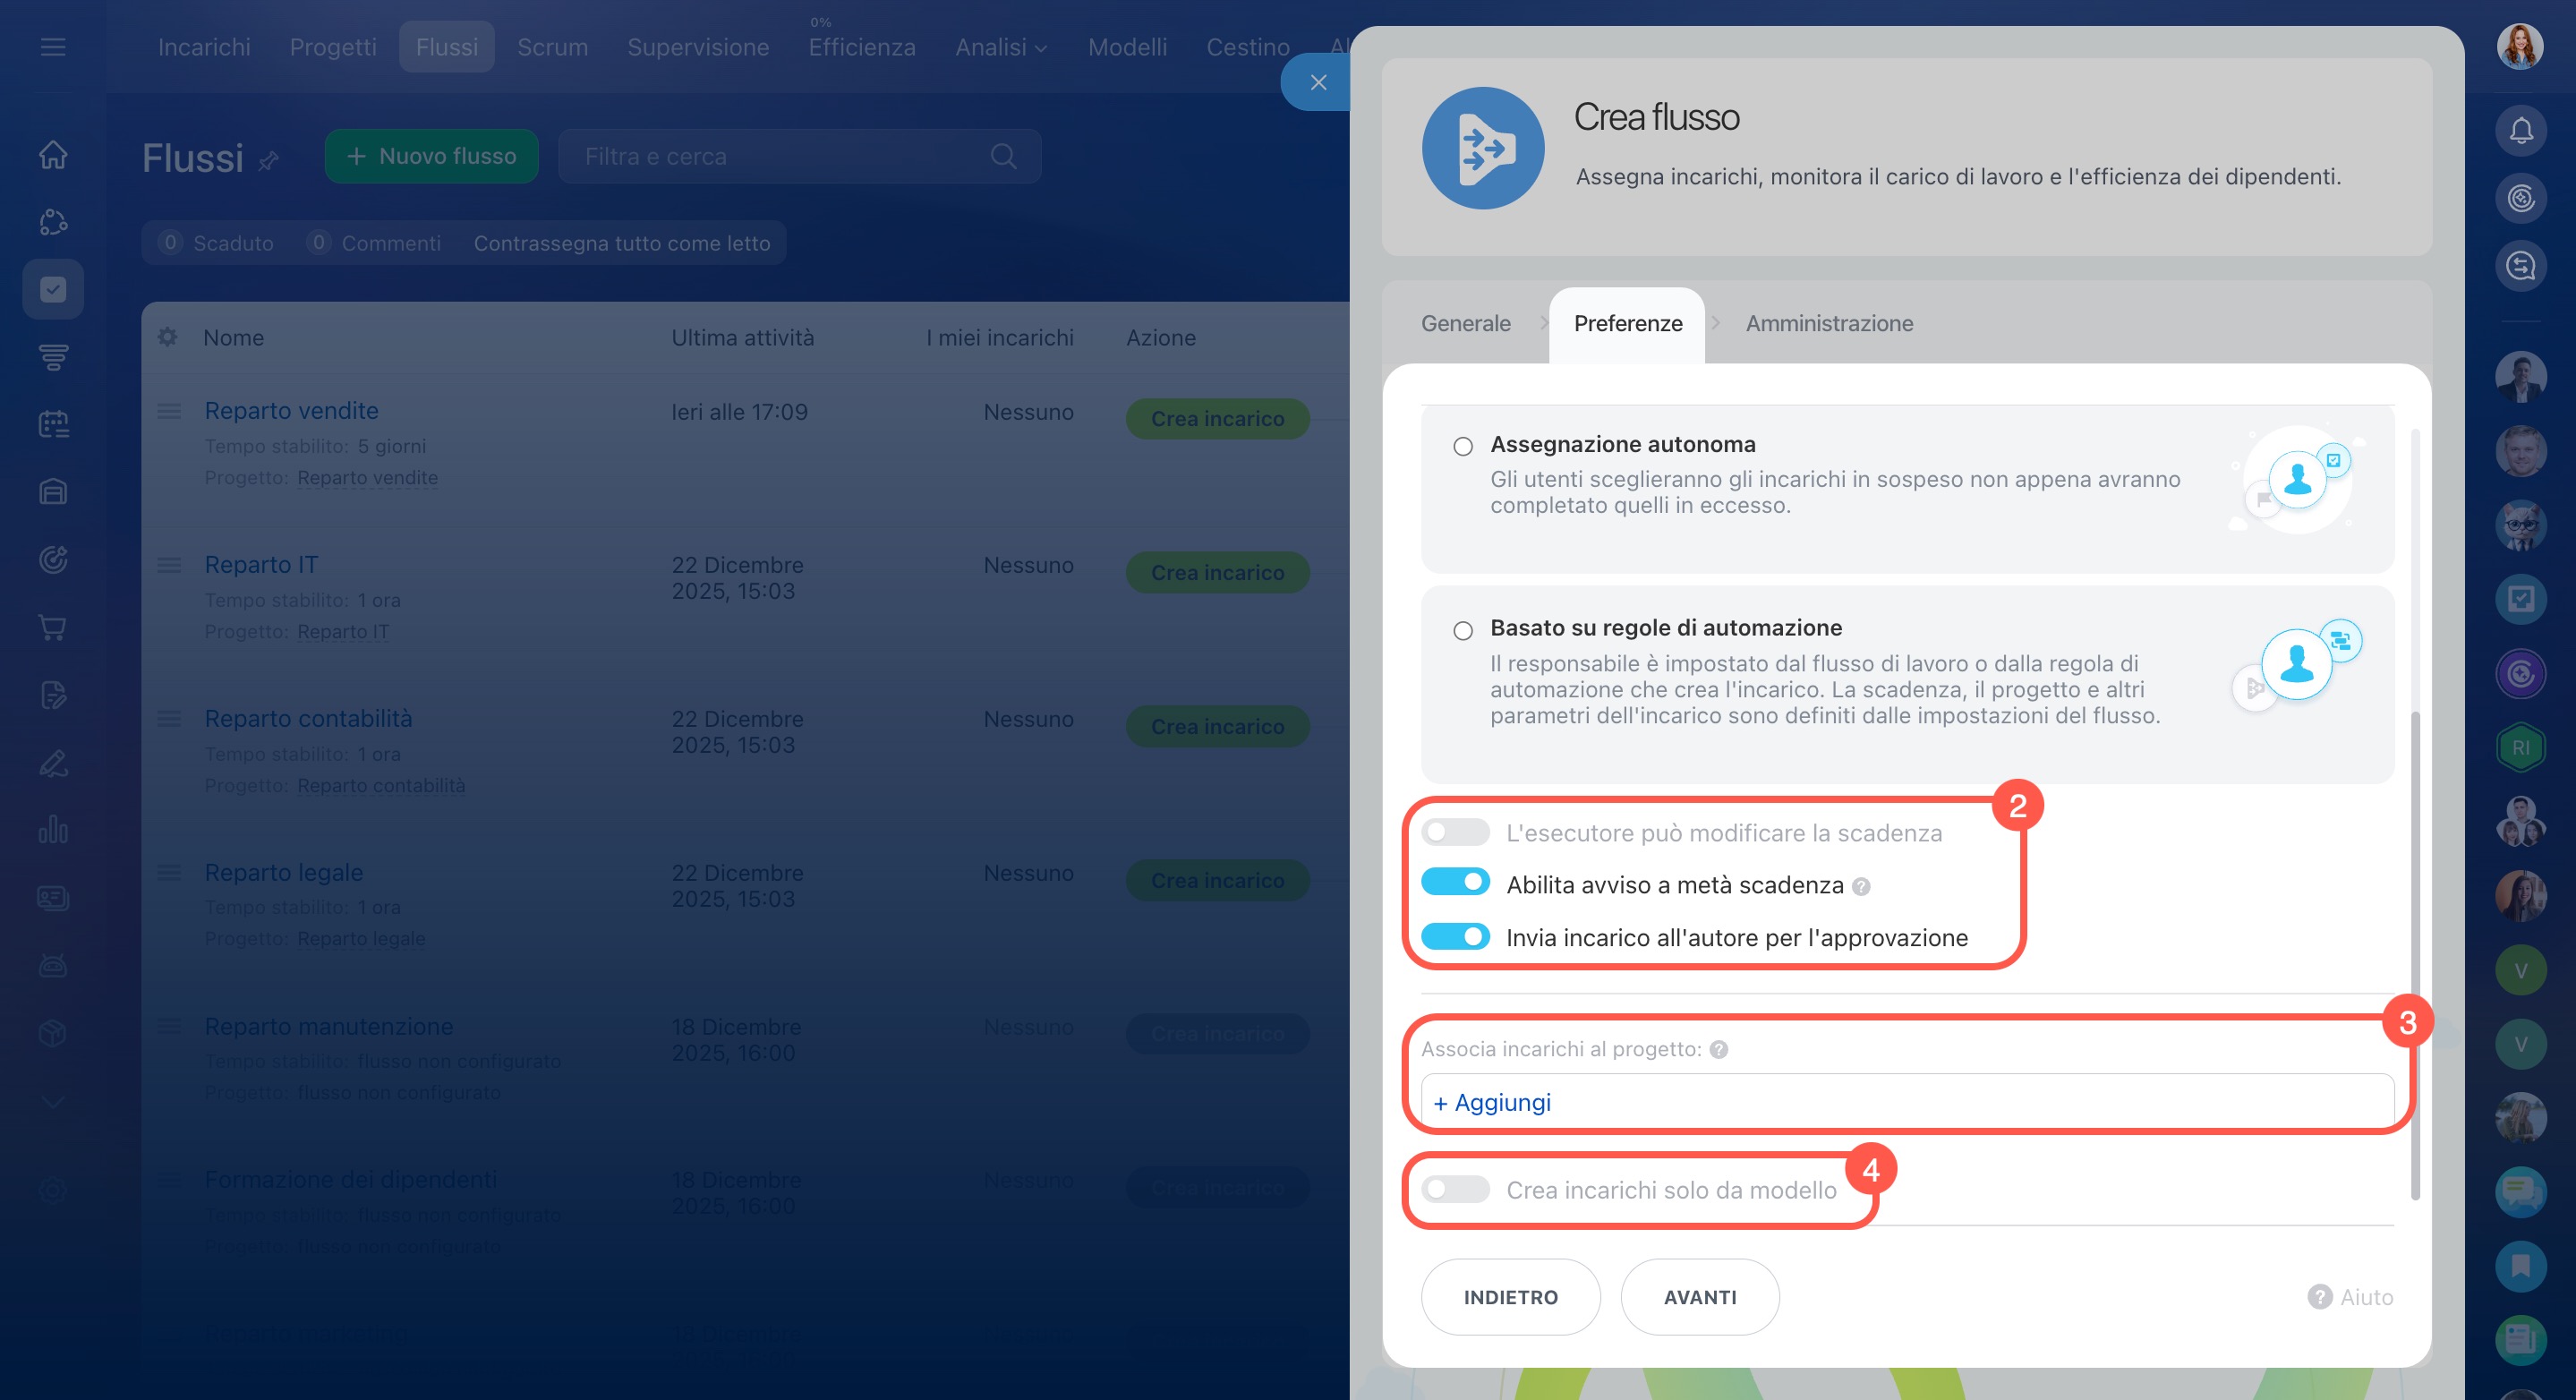Disable Abilita avviso a metà scadenza toggle
Viewport: 2576px width, 1400px height.
(x=1455, y=882)
